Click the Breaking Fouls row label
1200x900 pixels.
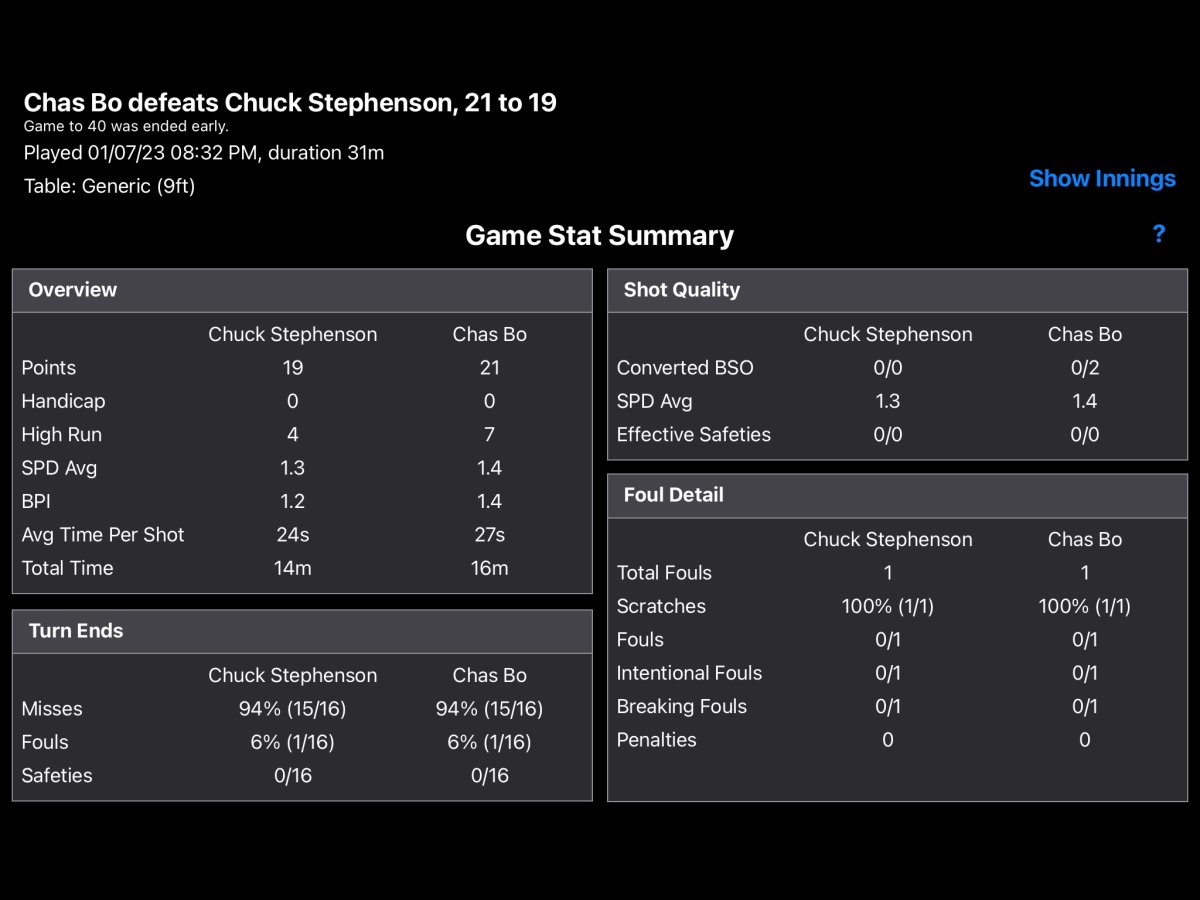682,707
